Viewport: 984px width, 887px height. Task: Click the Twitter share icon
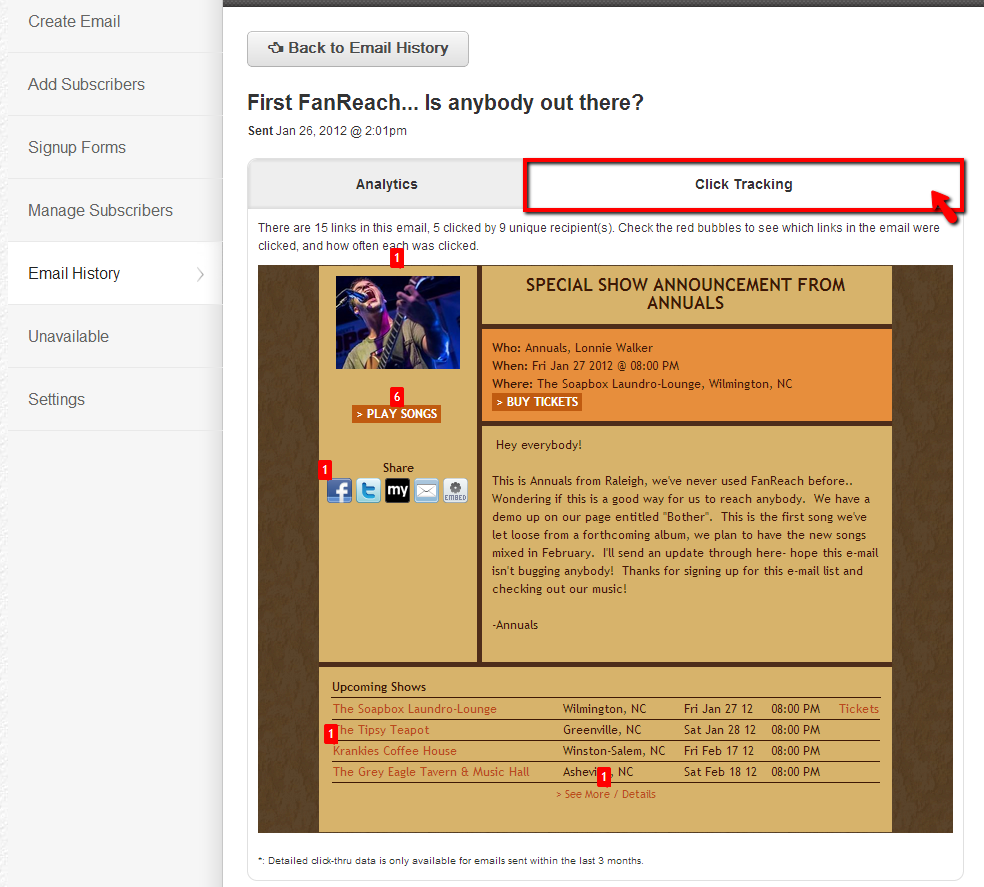(x=369, y=491)
